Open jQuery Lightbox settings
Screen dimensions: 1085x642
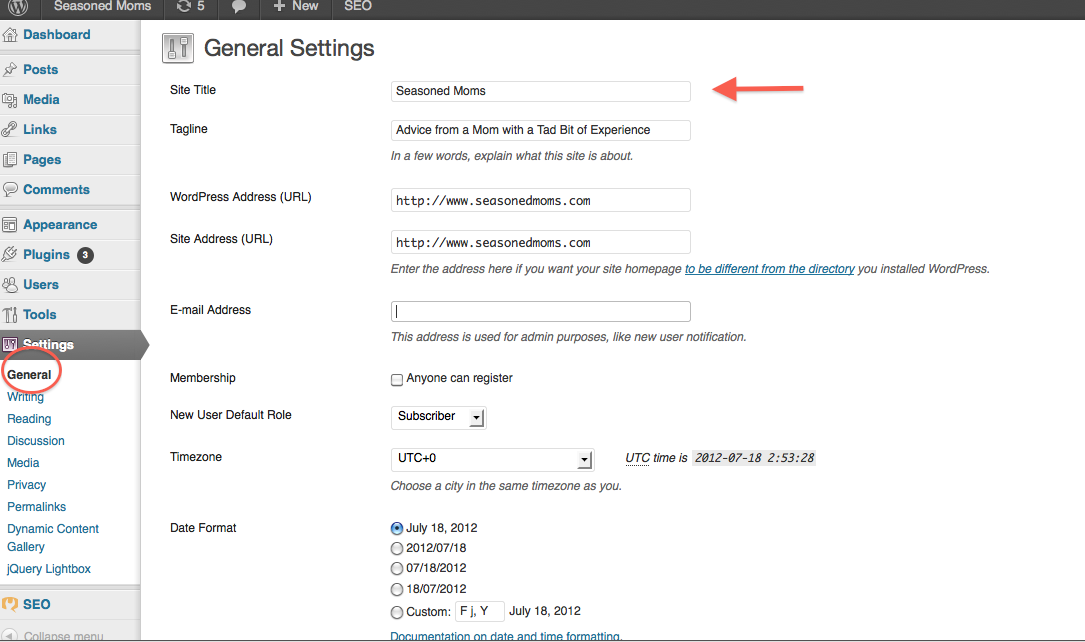(48, 569)
